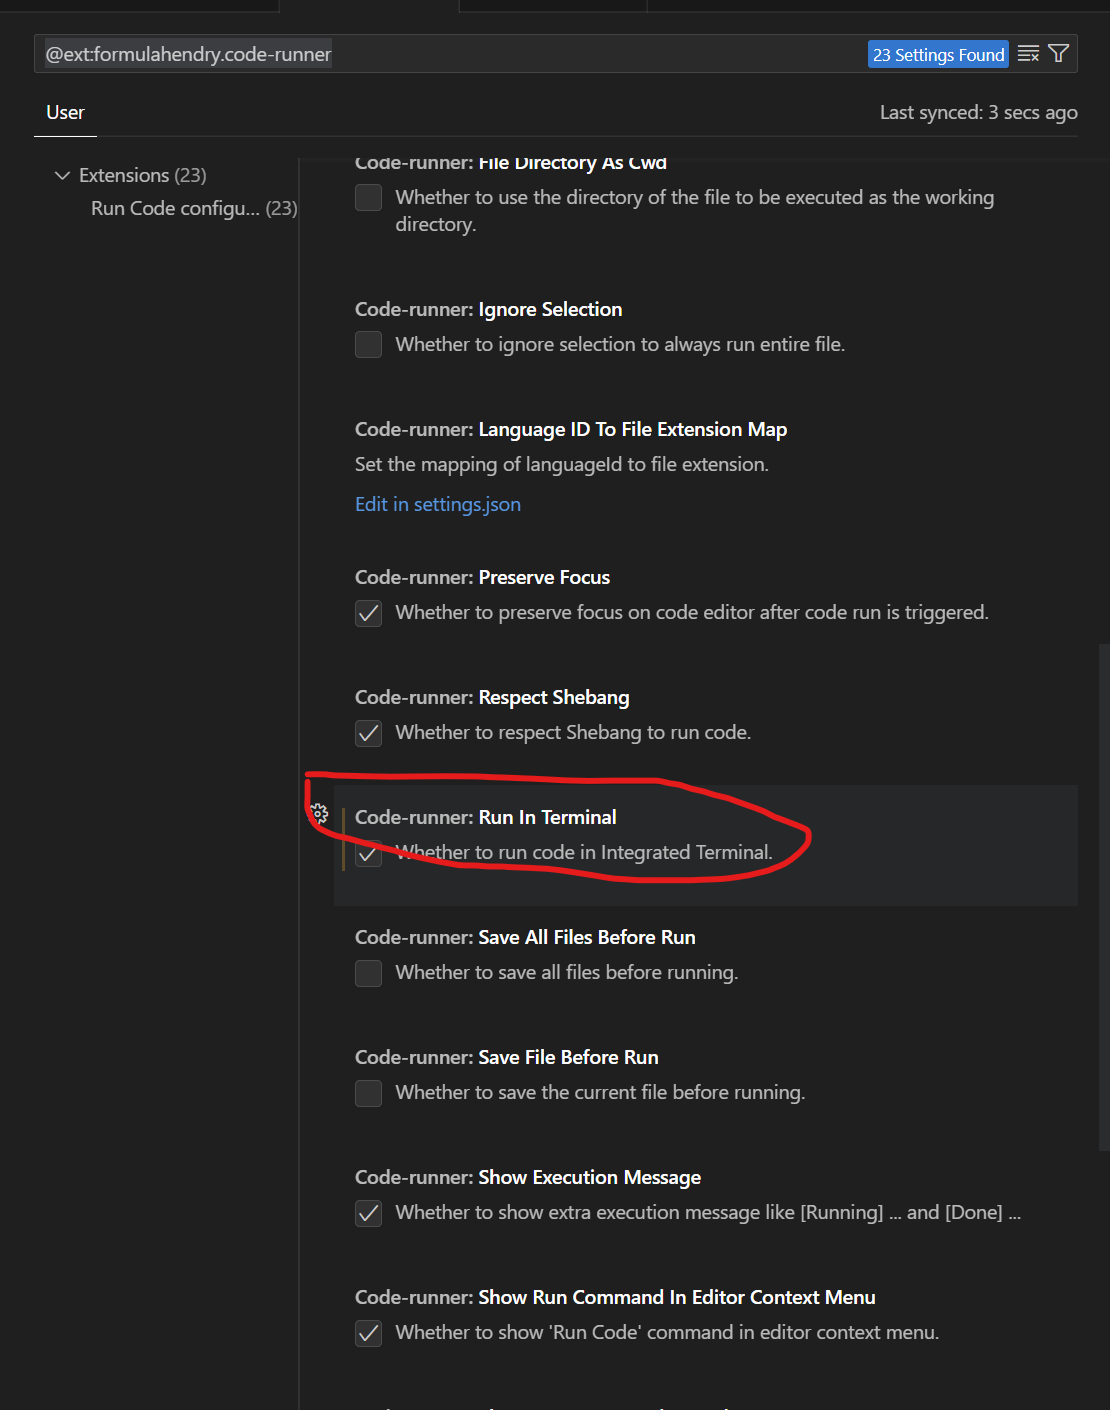Open the settings filter funnel icon
This screenshot has width=1110, height=1410.
click(1059, 54)
